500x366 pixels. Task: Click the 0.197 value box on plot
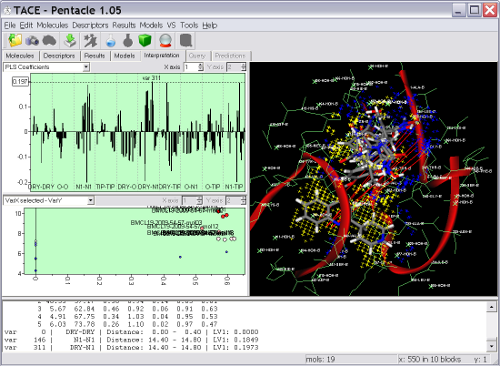[20, 82]
